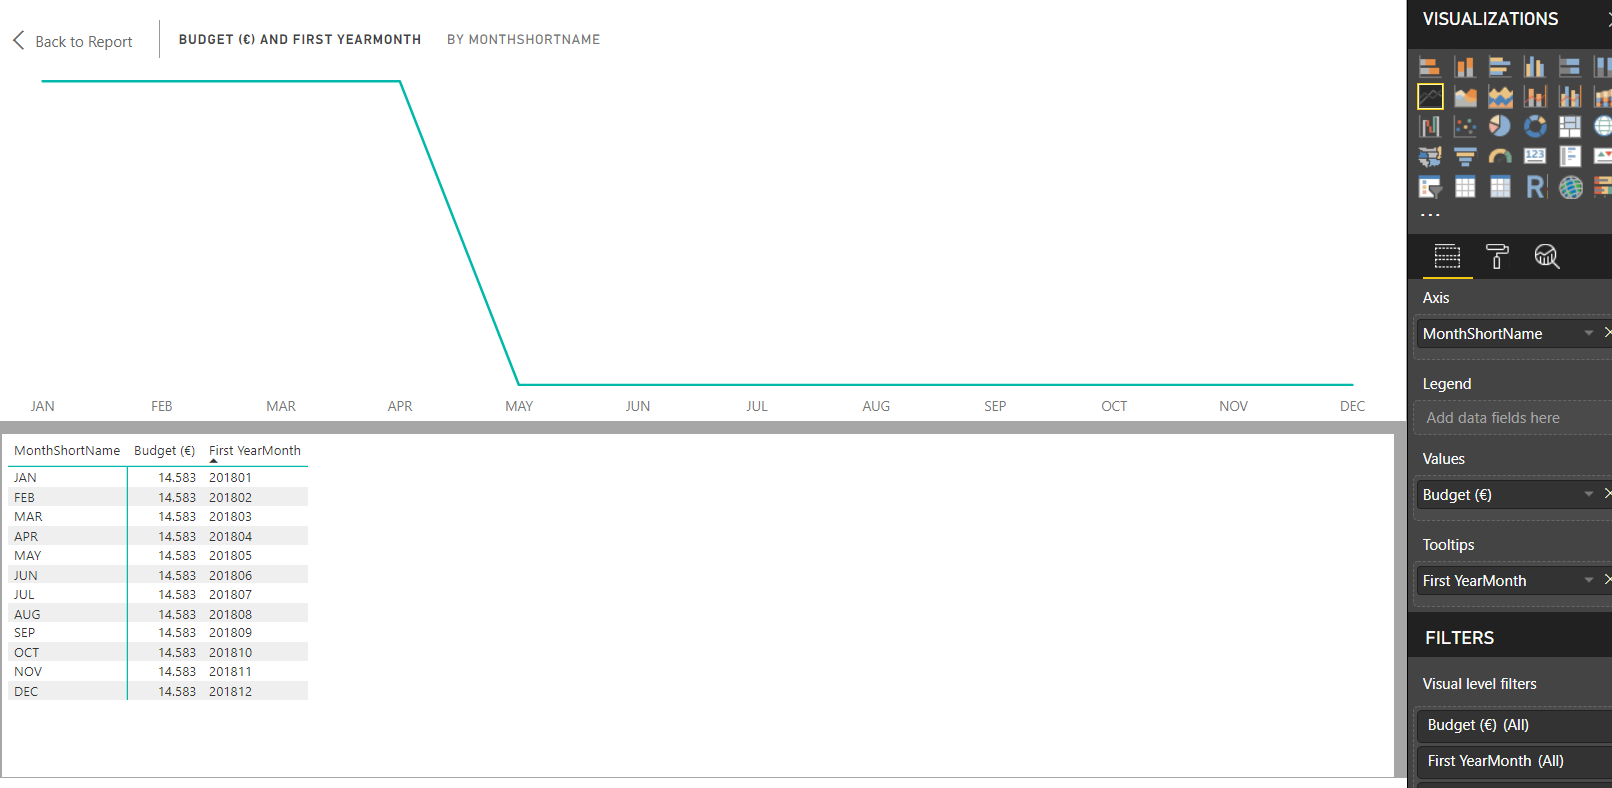Image resolution: width=1612 pixels, height=788 pixels.
Task: Expand the First YearMonth (All) filter
Action: (x=1514, y=761)
